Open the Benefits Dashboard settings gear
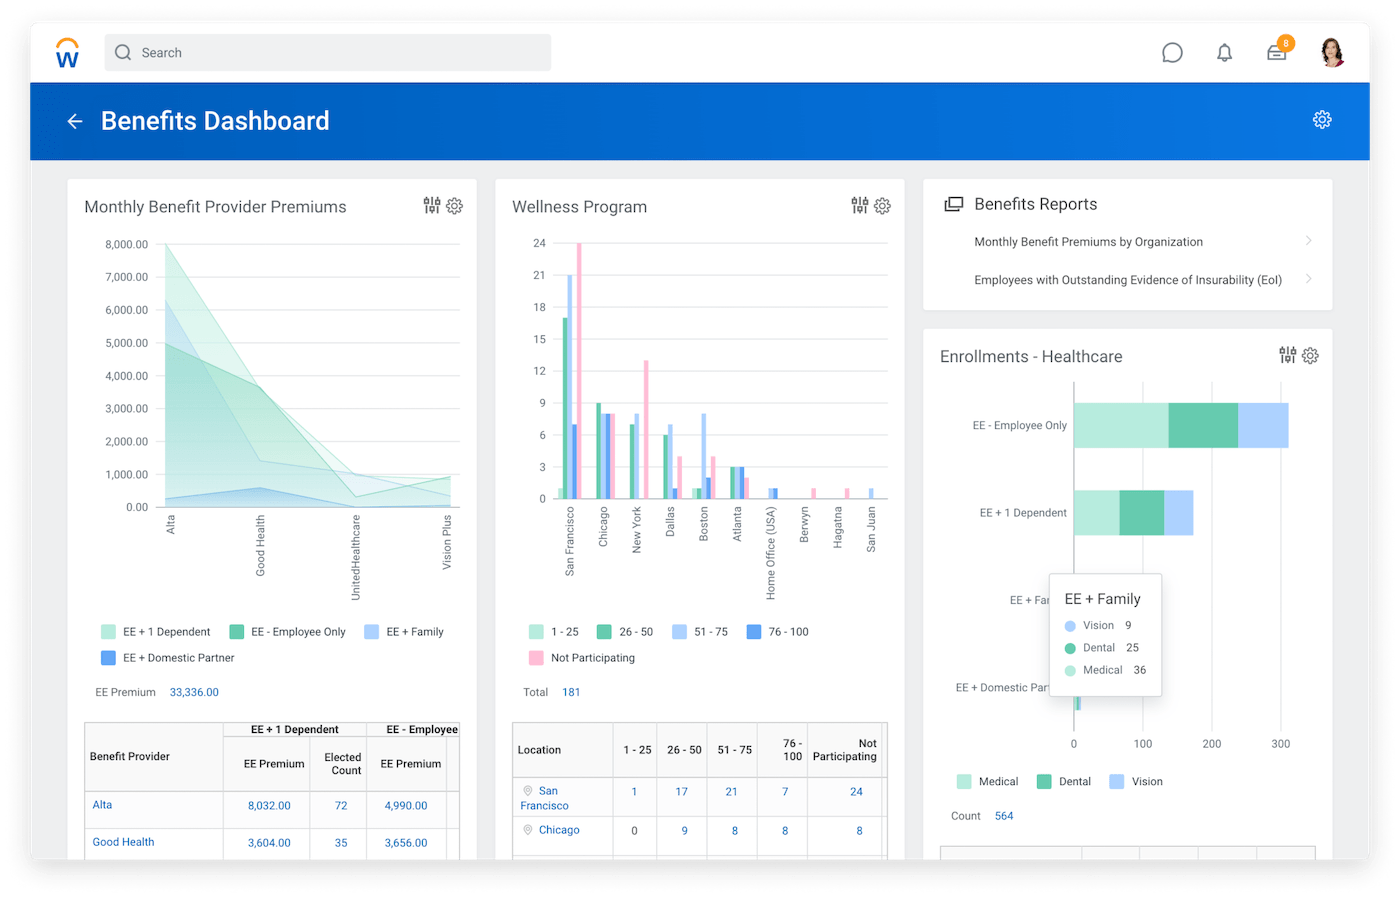Viewport: 1400px width, 898px height. [x=1322, y=119]
